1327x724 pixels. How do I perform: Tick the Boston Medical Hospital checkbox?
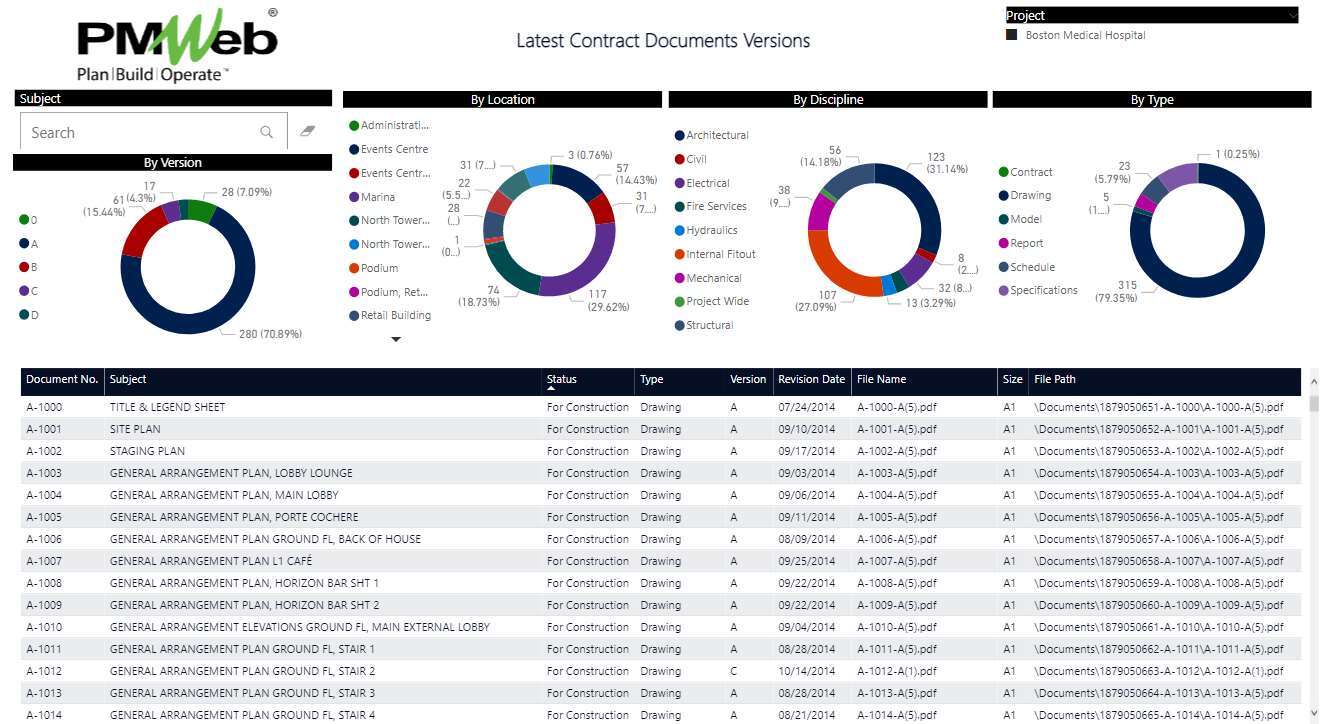(x=1012, y=35)
